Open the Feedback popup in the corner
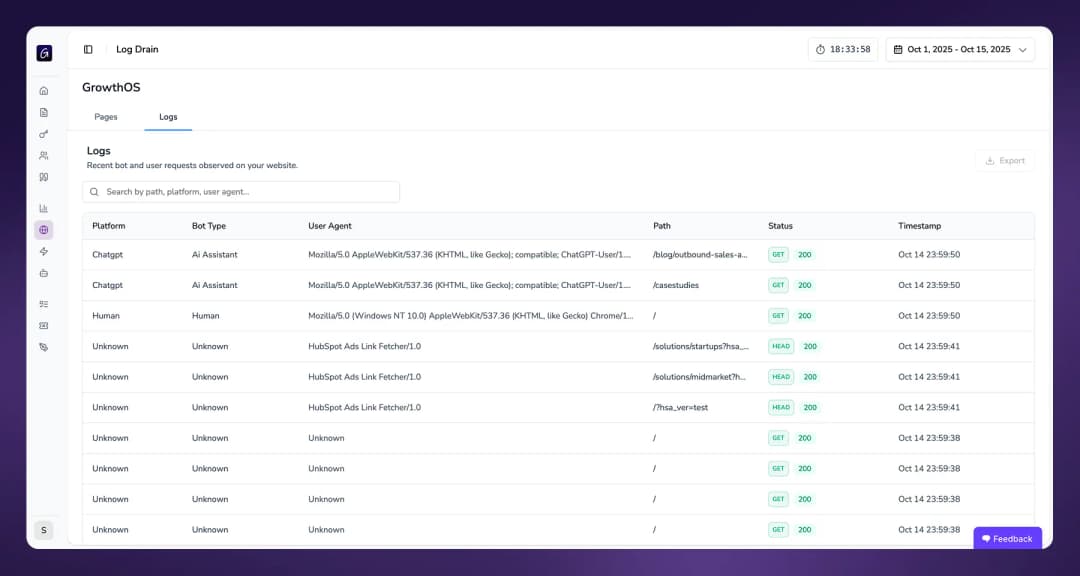 click(x=1007, y=538)
